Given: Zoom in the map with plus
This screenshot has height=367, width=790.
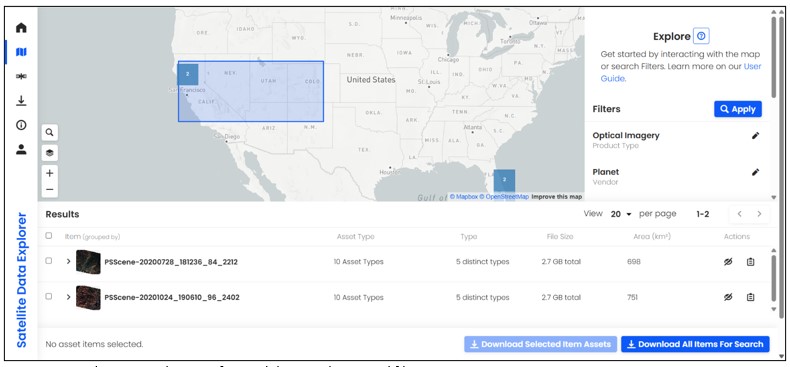Looking at the screenshot, I should 49,173.
